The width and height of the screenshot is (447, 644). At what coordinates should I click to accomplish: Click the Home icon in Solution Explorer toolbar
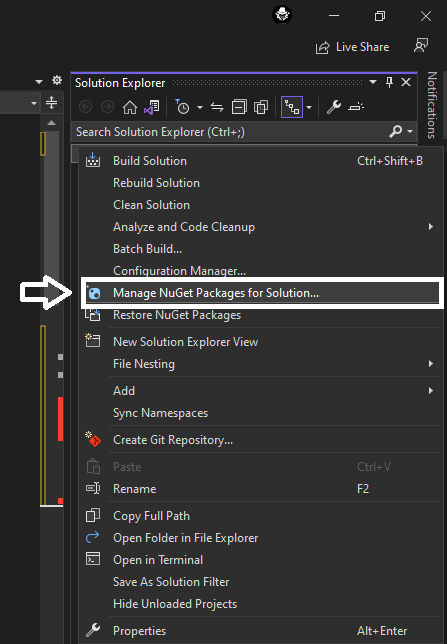pos(130,108)
